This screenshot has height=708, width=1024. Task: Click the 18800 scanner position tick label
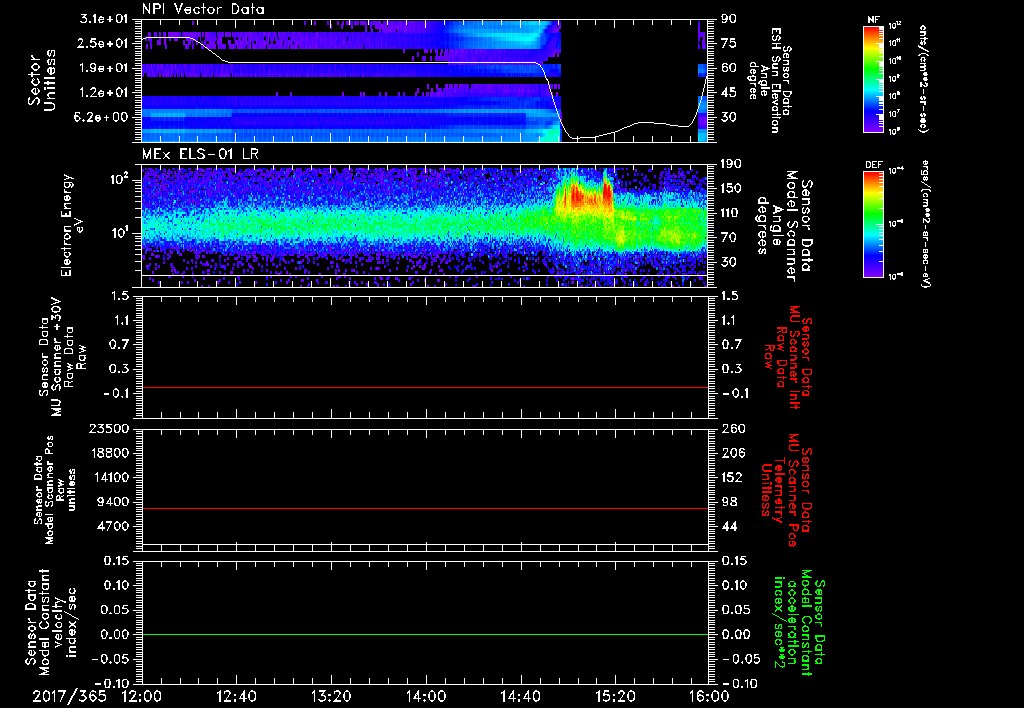110,453
